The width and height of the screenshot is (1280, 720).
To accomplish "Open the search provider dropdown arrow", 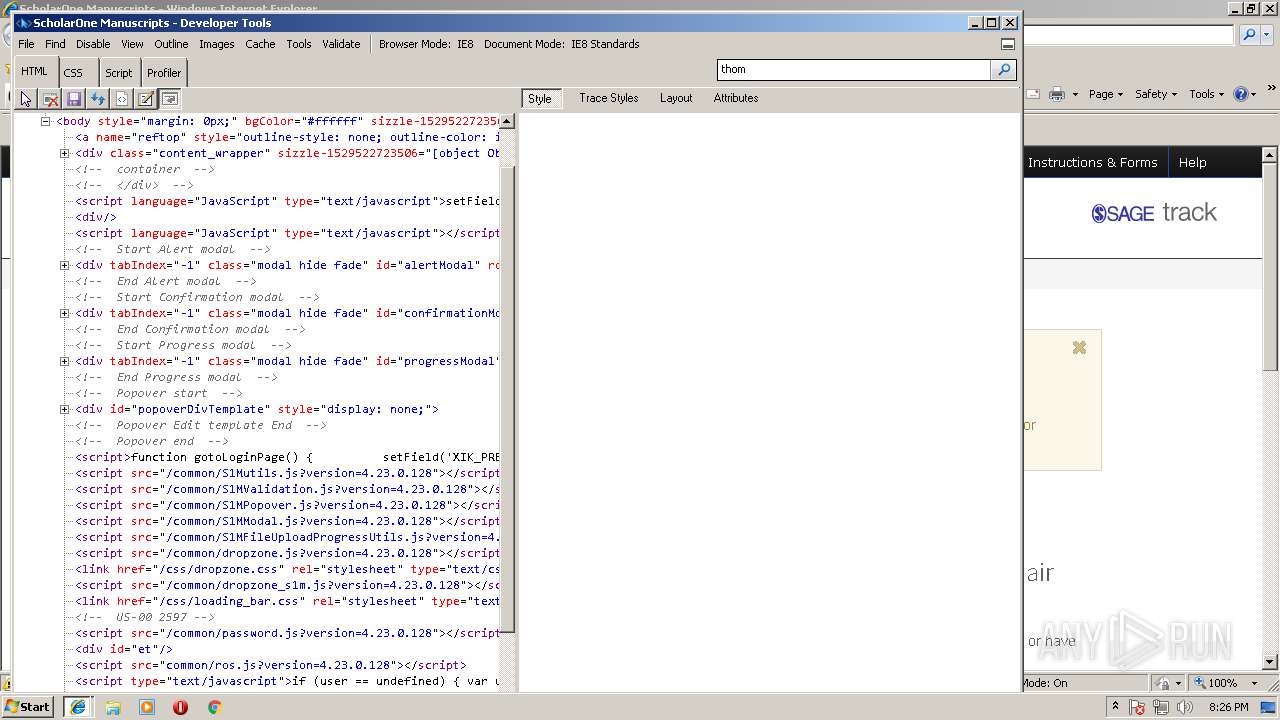I will click(x=1268, y=35).
